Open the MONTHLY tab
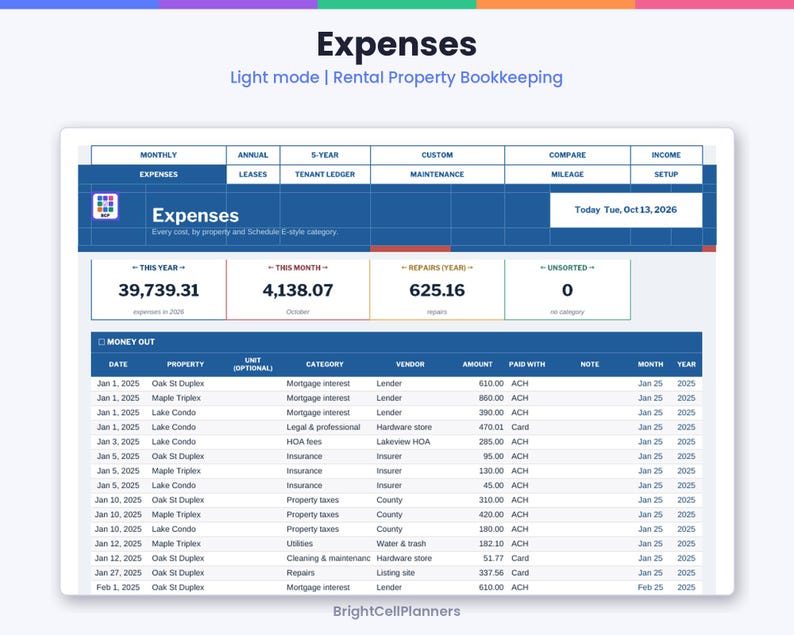 point(158,155)
